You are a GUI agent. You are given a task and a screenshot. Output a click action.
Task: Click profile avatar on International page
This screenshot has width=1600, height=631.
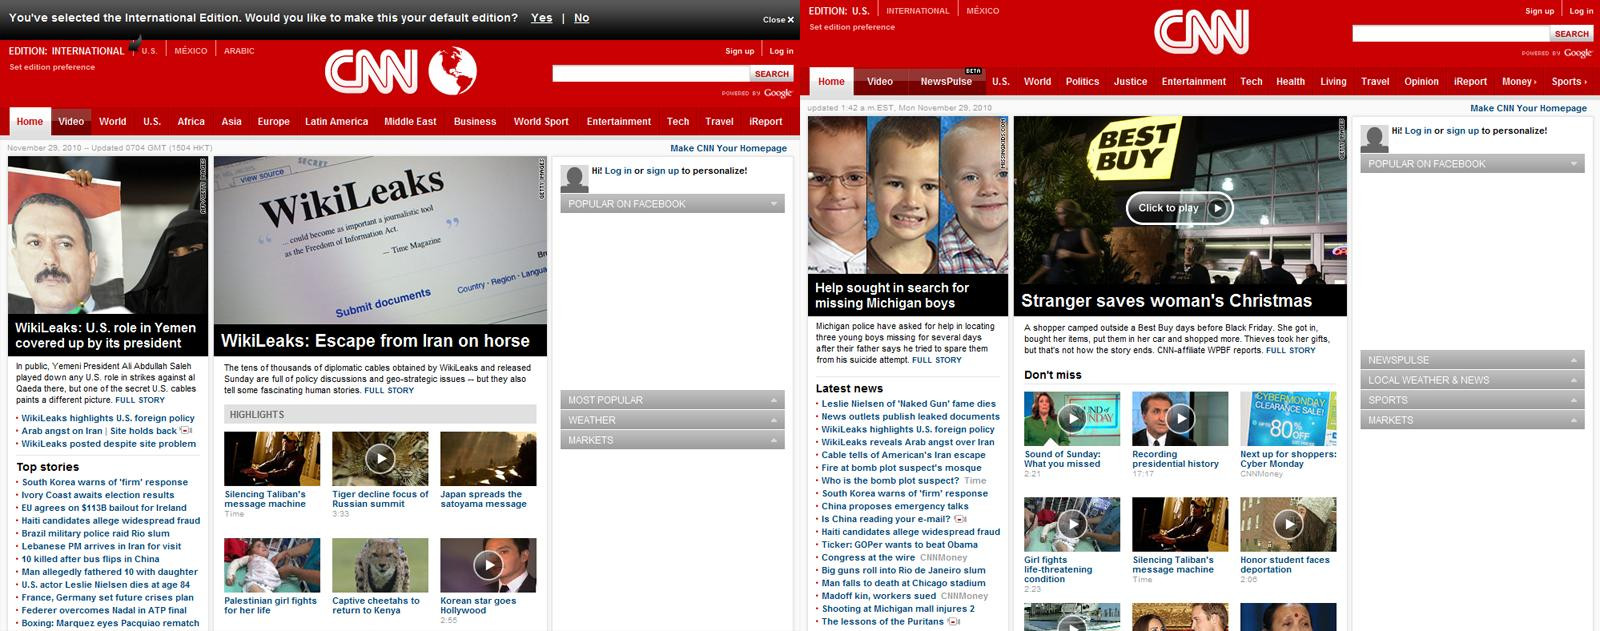pos(574,178)
